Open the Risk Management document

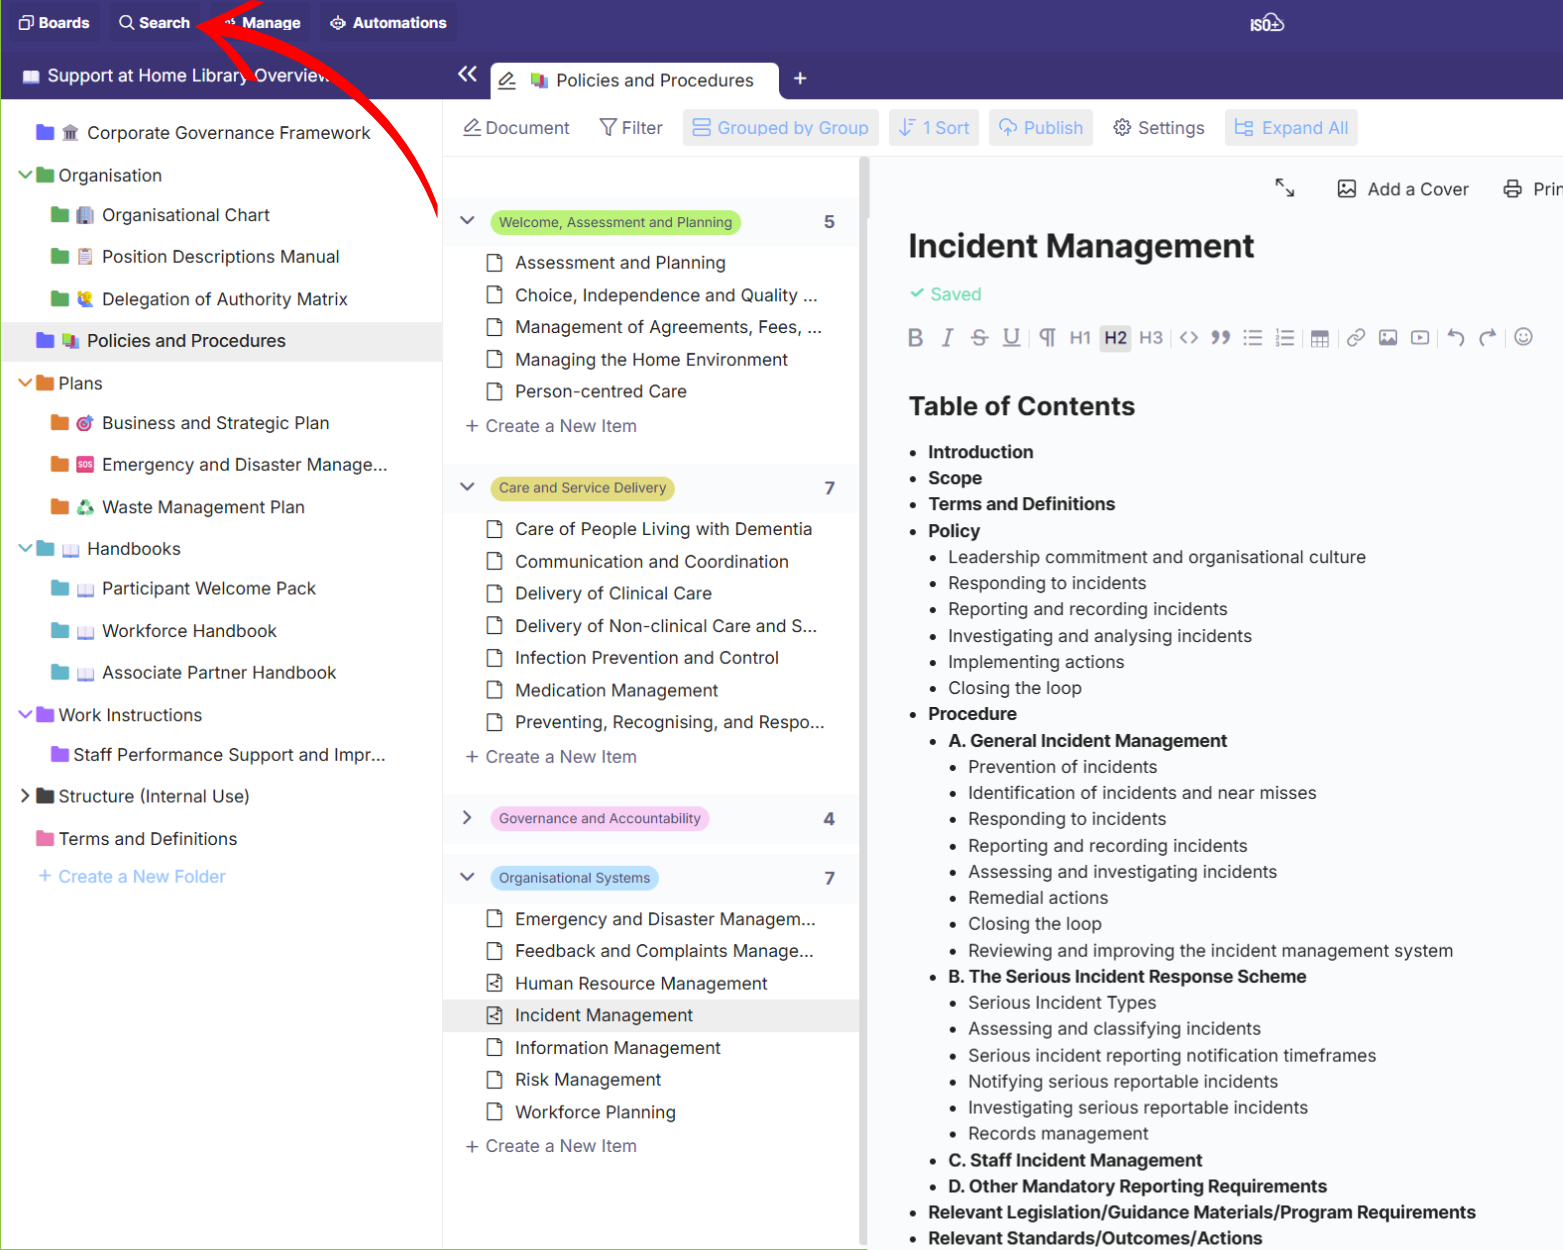coord(587,1080)
